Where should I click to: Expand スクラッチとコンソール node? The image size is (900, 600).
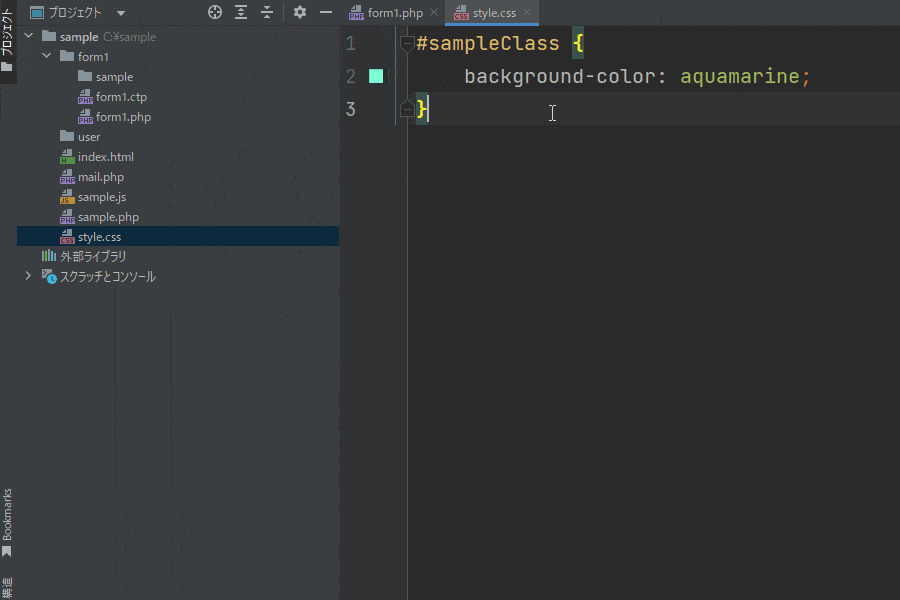28,277
